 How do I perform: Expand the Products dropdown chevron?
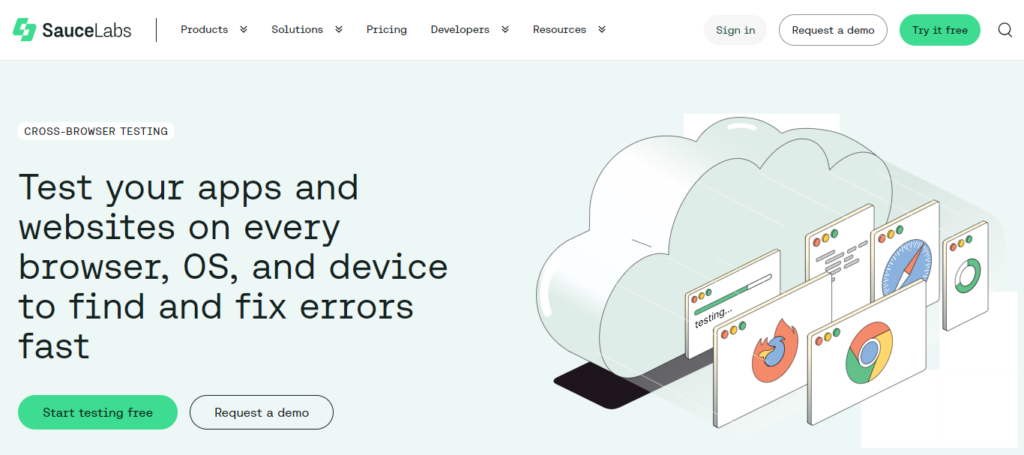pyautogui.click(x=243, y=30)
